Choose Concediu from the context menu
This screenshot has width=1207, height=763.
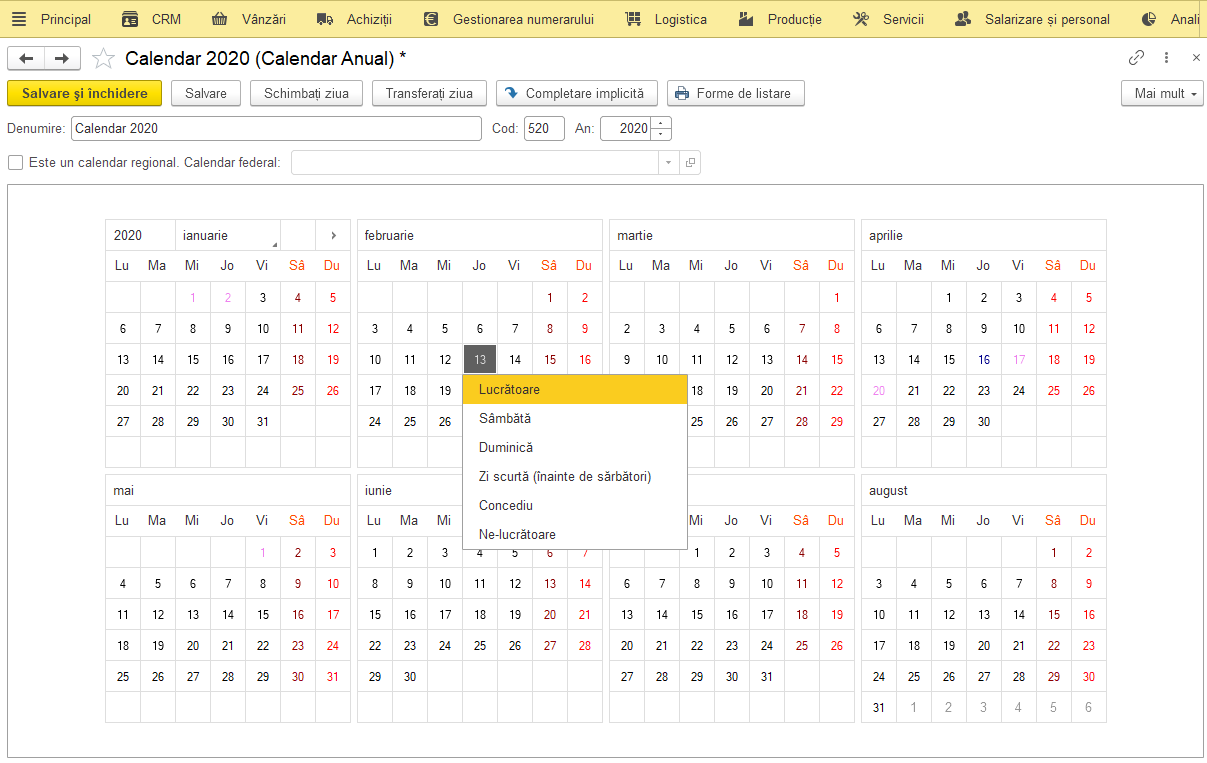tap(575, 505)
